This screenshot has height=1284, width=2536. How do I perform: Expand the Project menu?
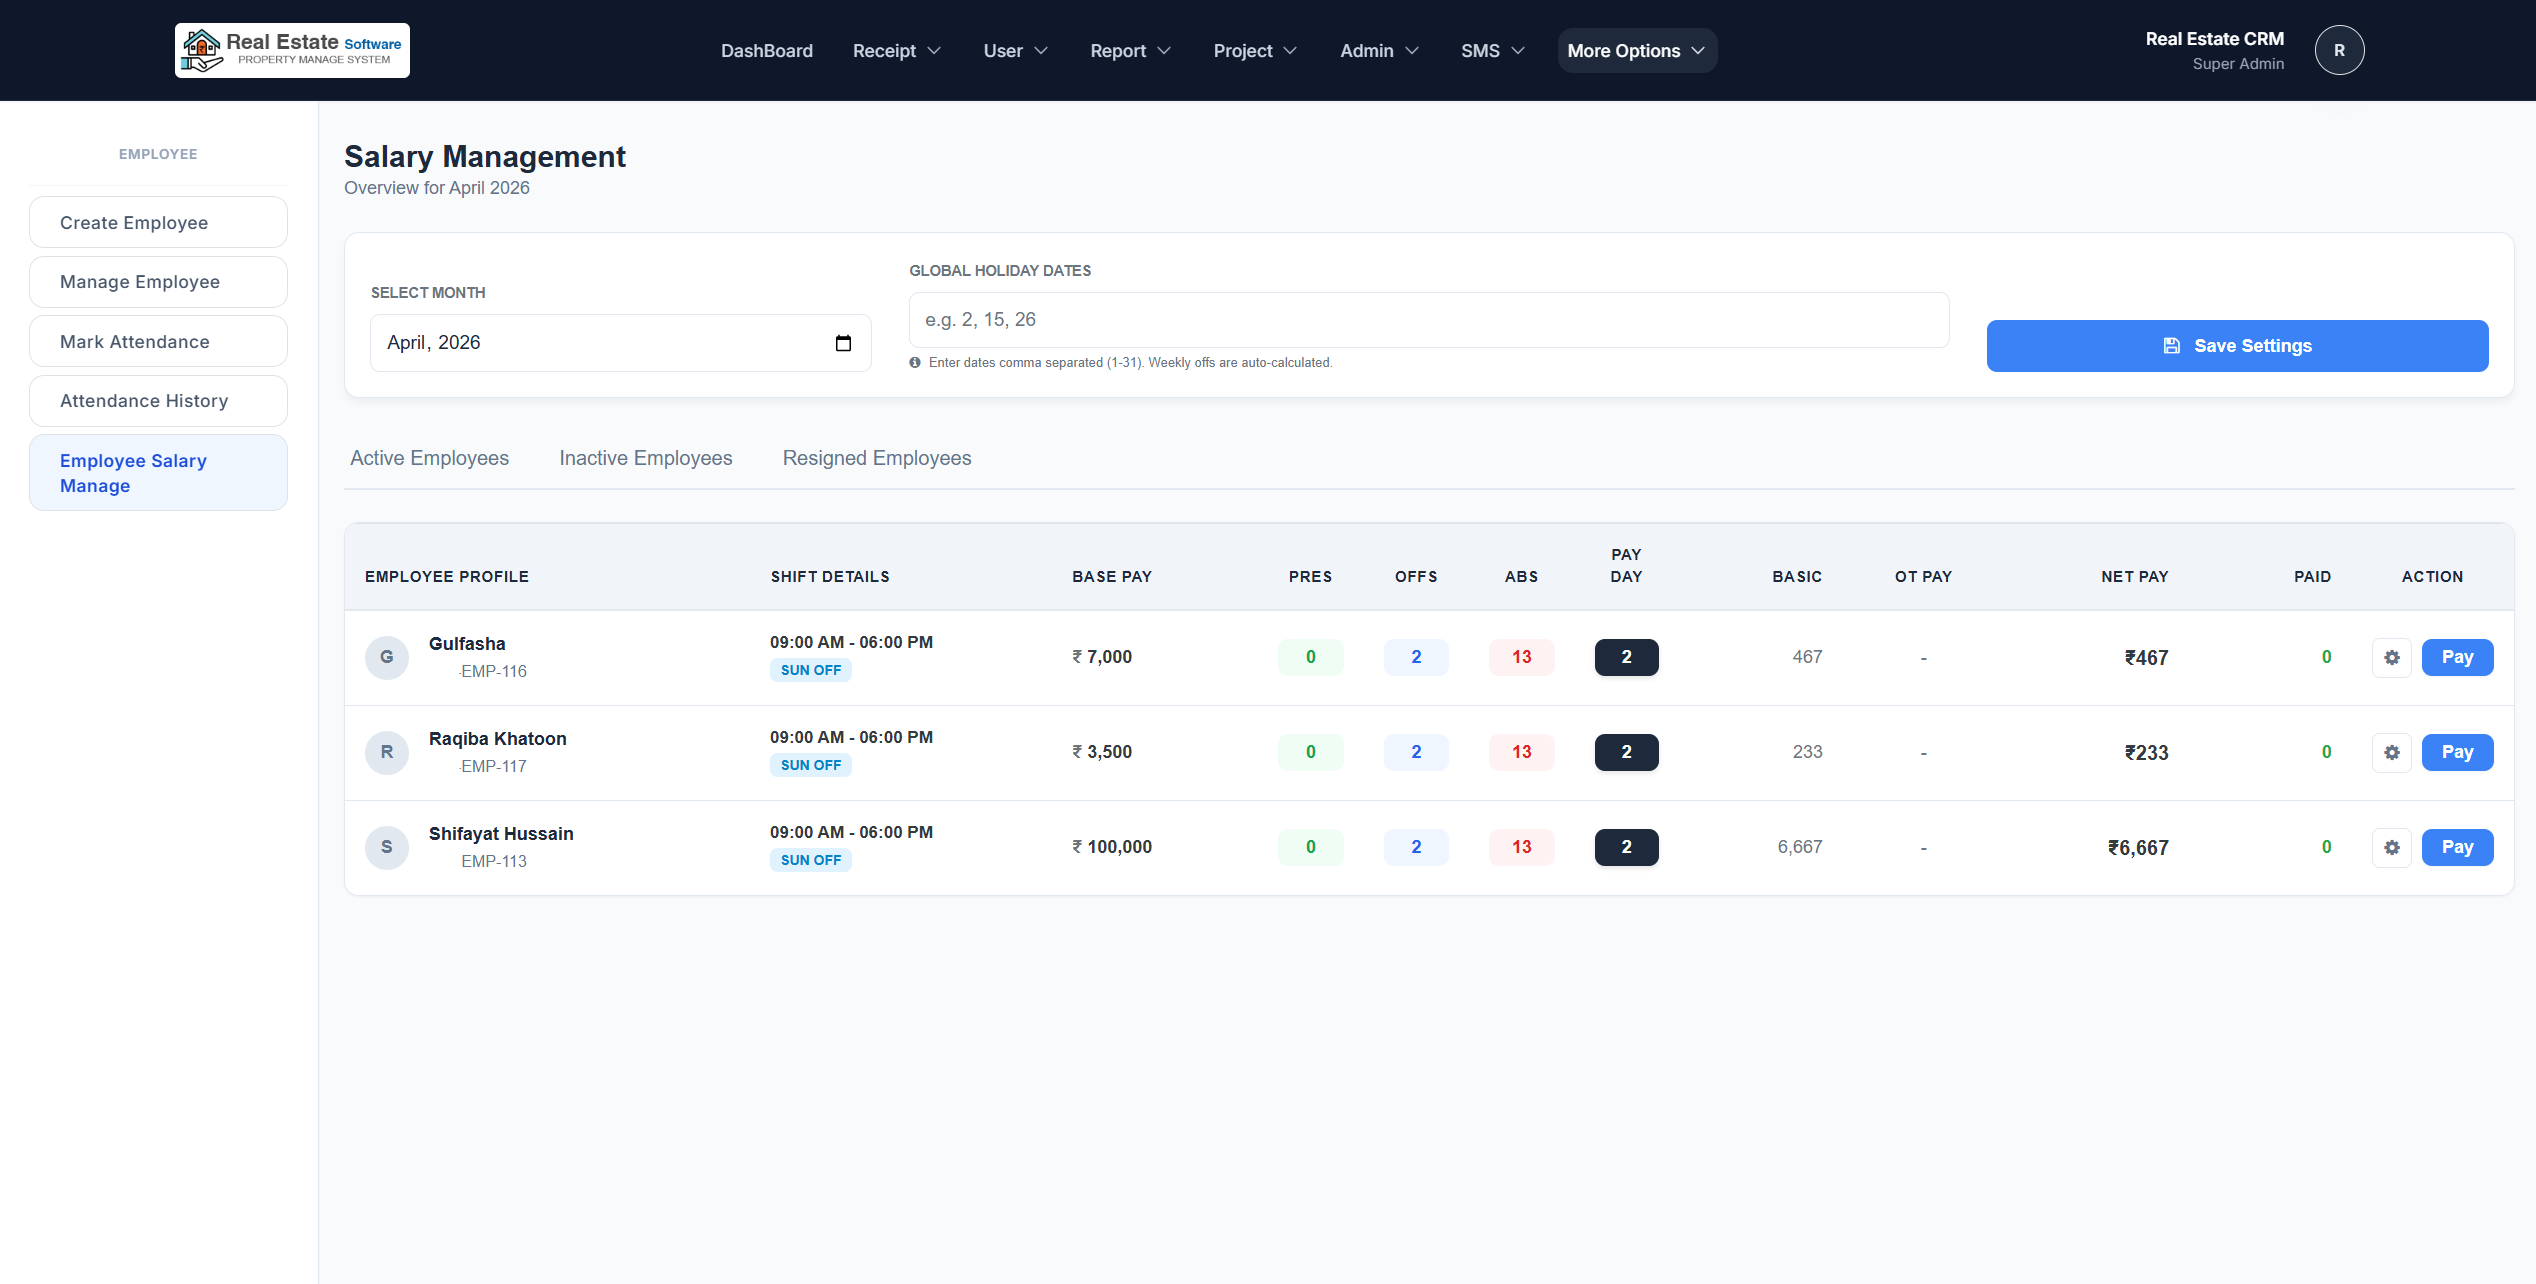[x=1254, y=50]
